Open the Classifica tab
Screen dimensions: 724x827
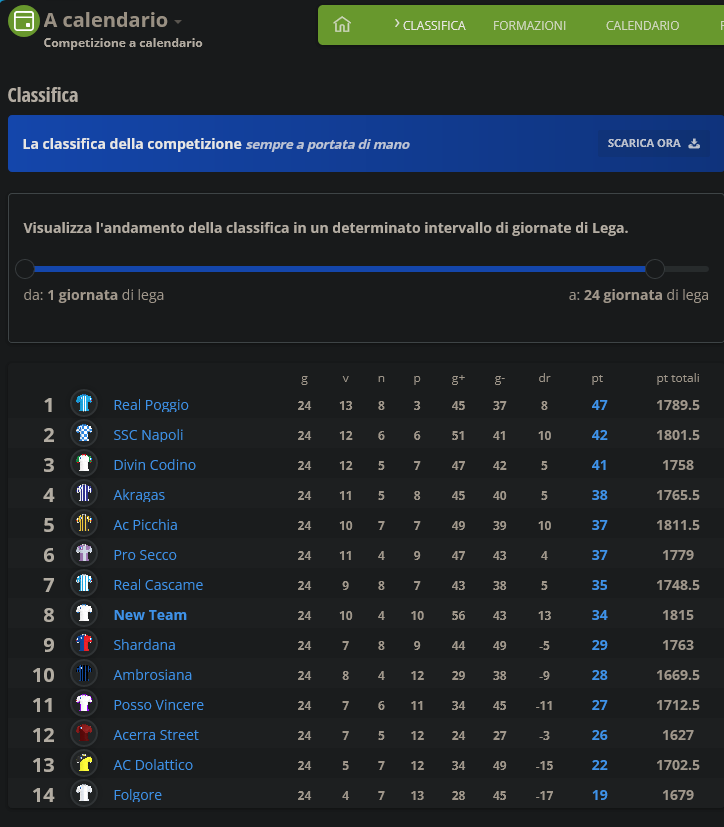point(433,25)
